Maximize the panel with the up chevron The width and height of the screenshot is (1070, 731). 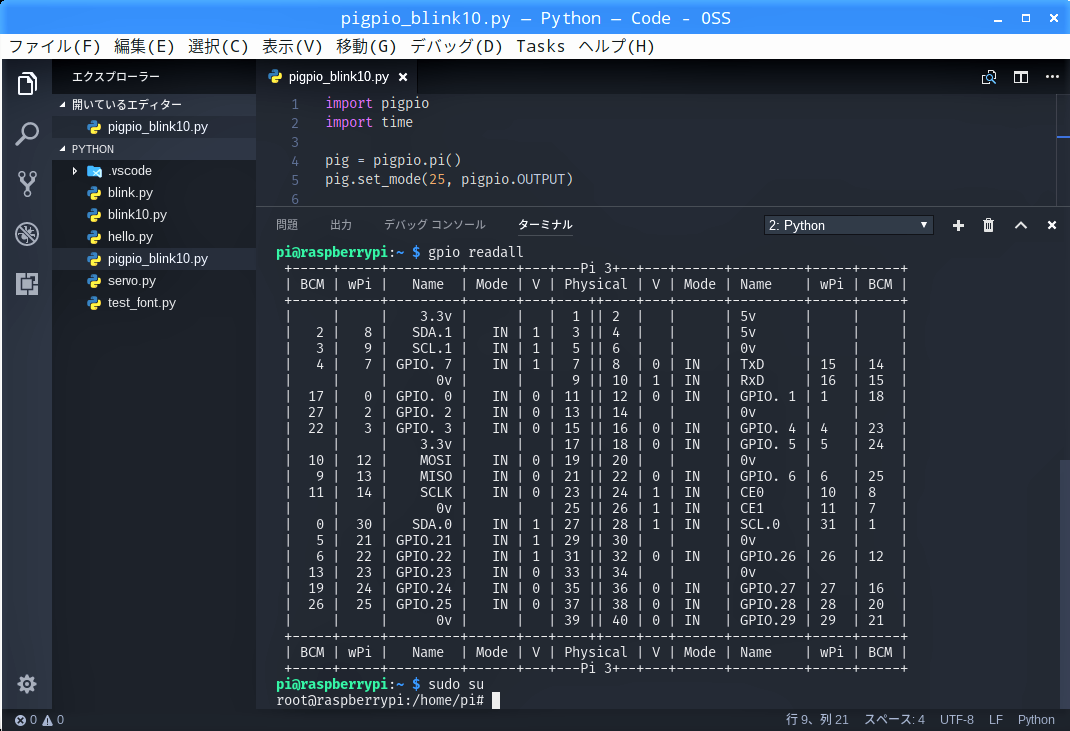click(1021, 225)
